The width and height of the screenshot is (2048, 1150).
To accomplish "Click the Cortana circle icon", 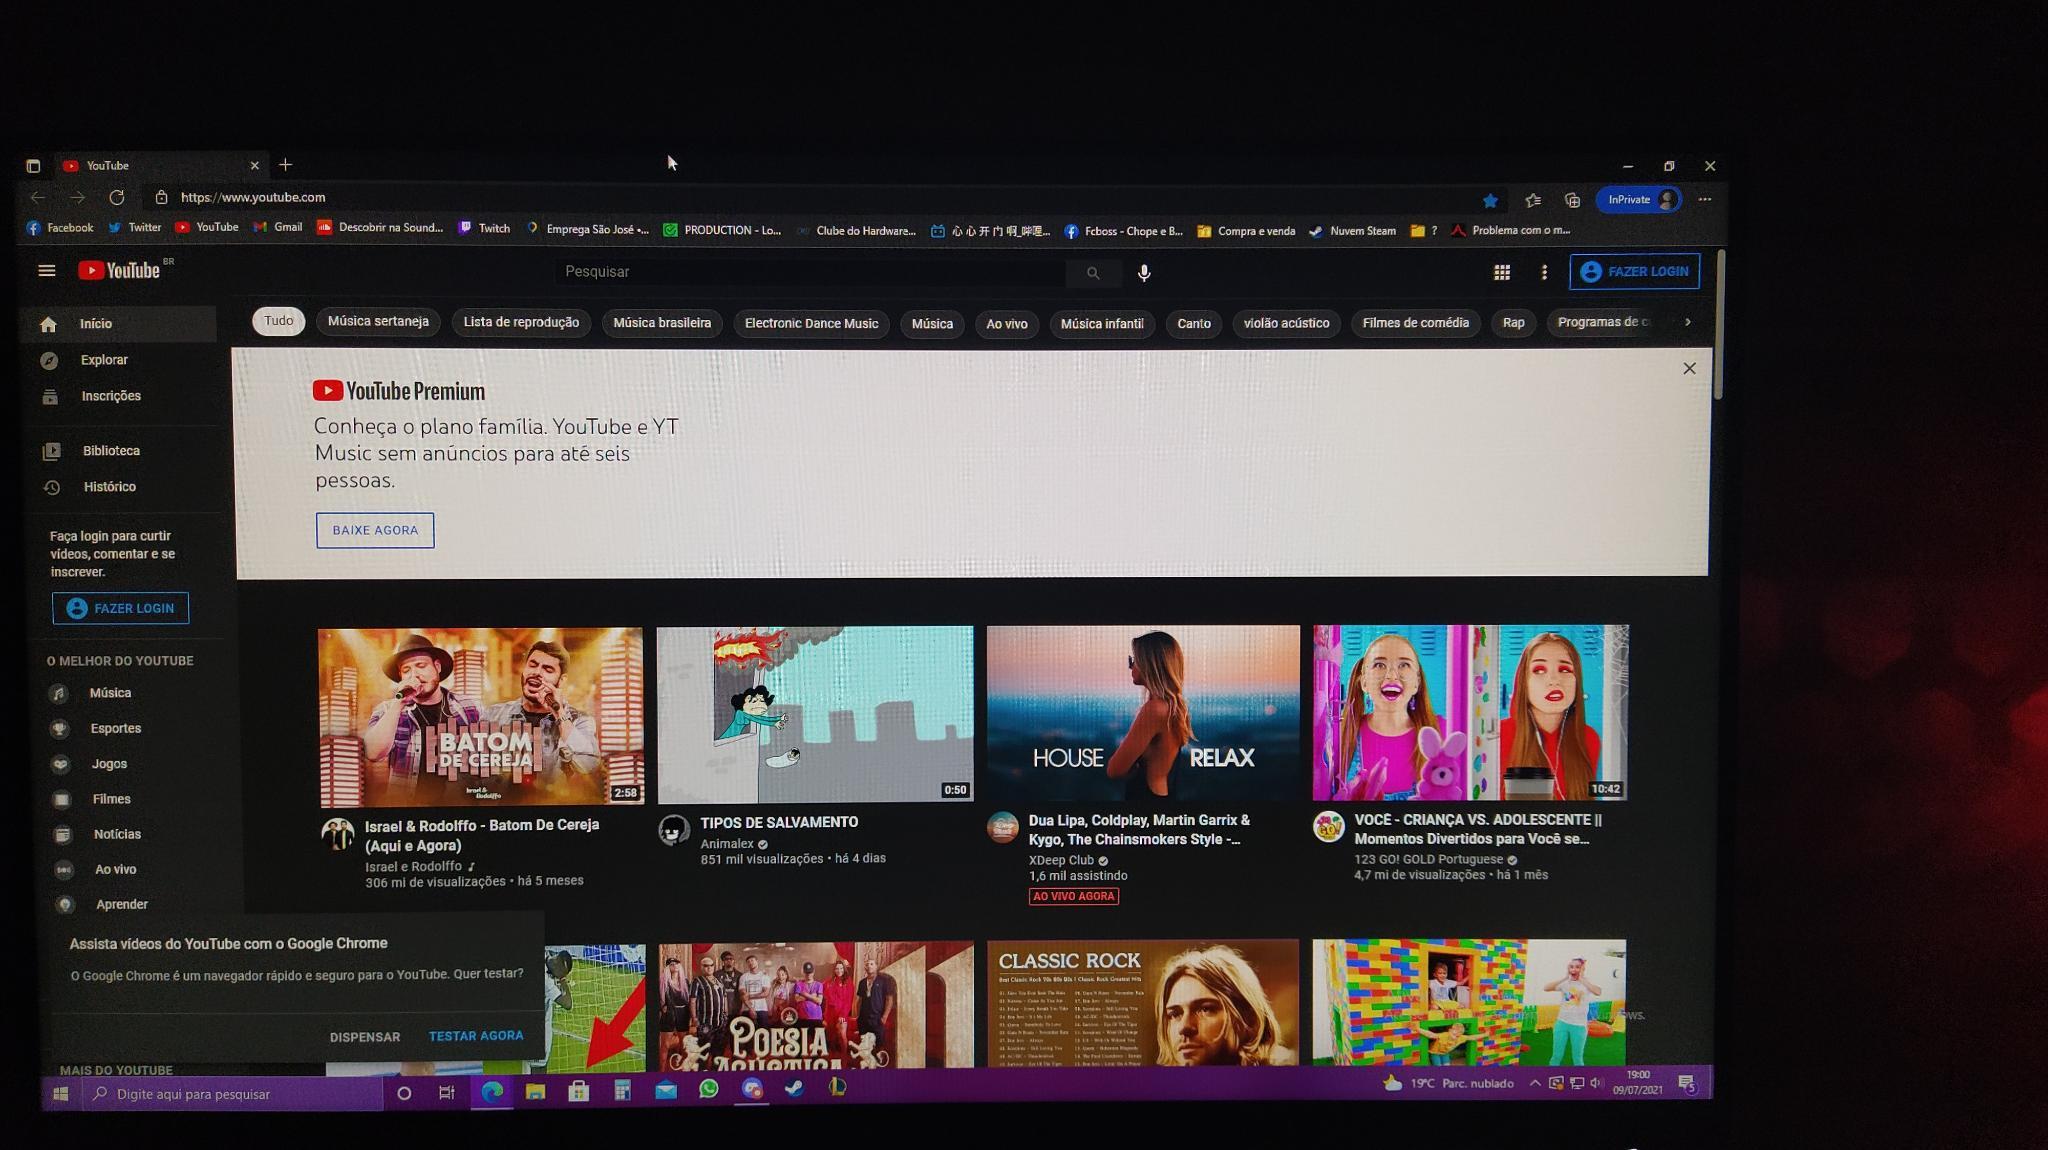I will (404, 1093).
